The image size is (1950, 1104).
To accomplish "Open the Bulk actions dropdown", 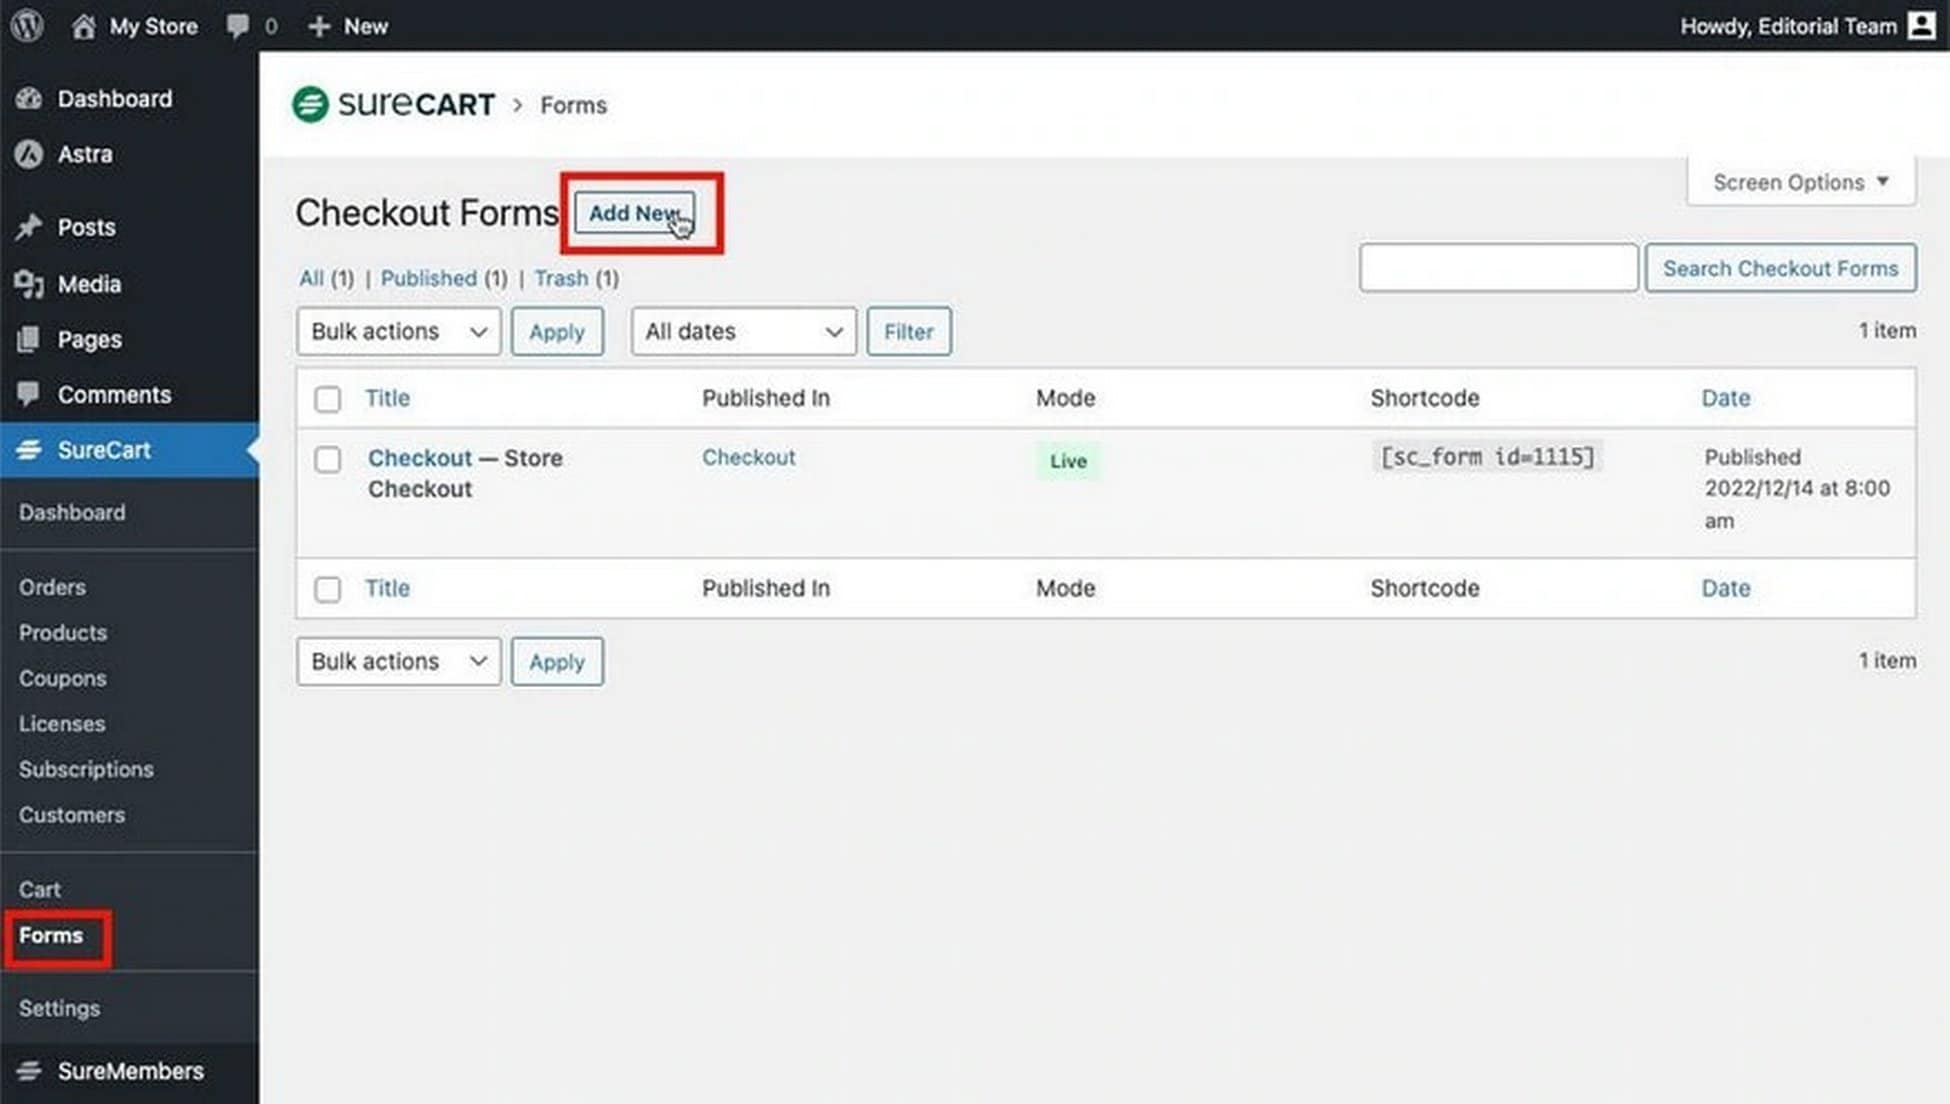I will pos(397,331).
